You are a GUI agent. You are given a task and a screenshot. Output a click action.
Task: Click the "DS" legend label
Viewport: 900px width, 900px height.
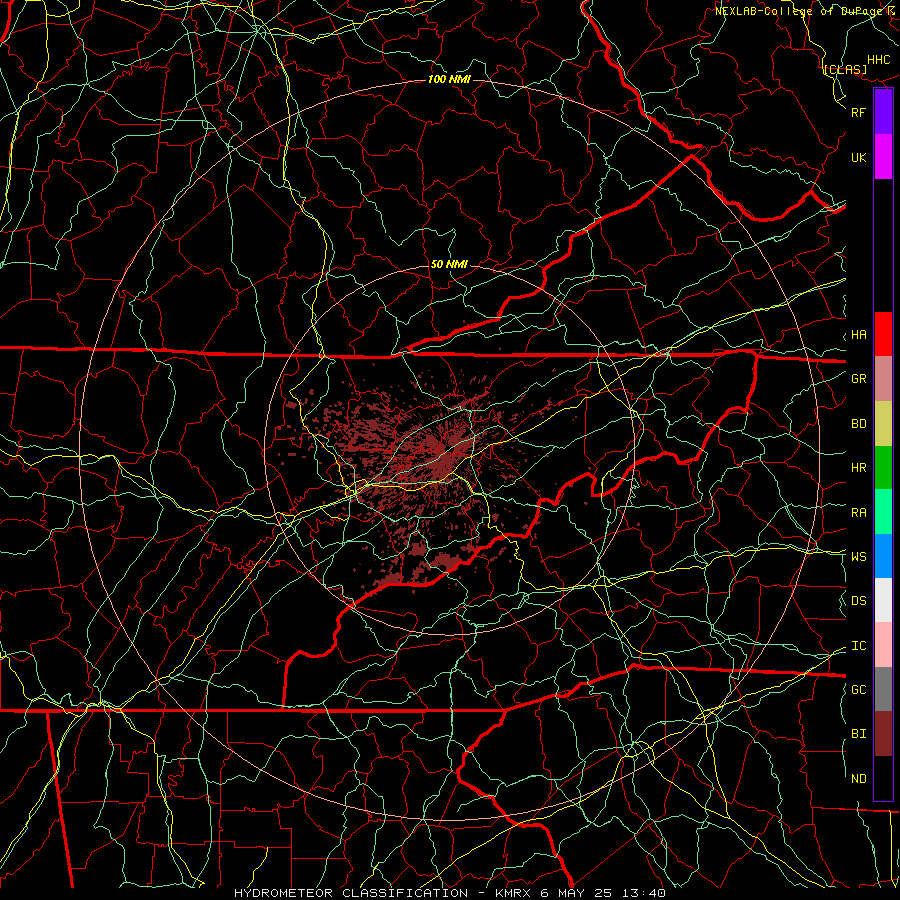859,601
